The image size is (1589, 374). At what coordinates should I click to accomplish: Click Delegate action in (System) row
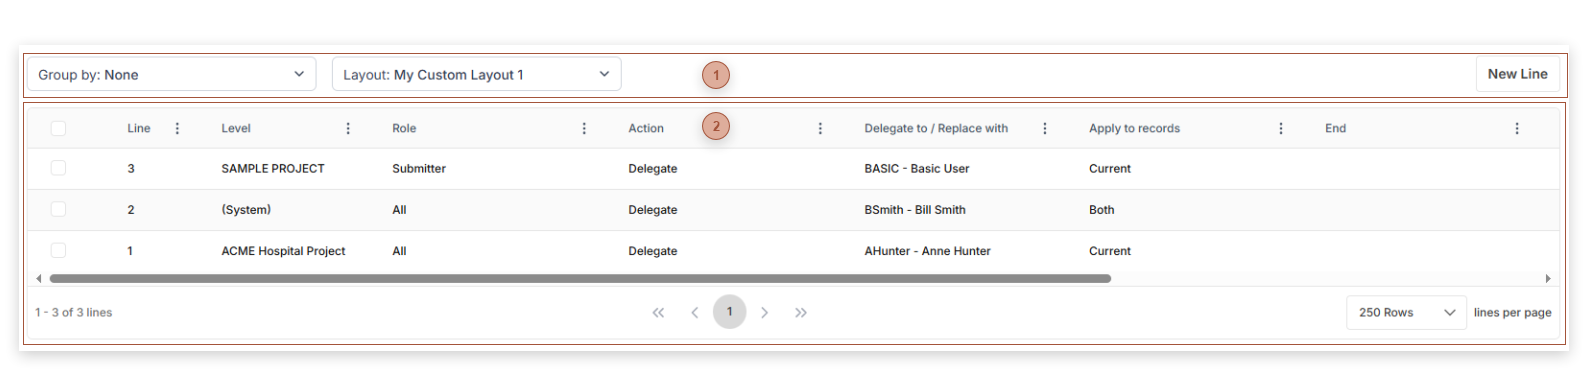(653, 209)
